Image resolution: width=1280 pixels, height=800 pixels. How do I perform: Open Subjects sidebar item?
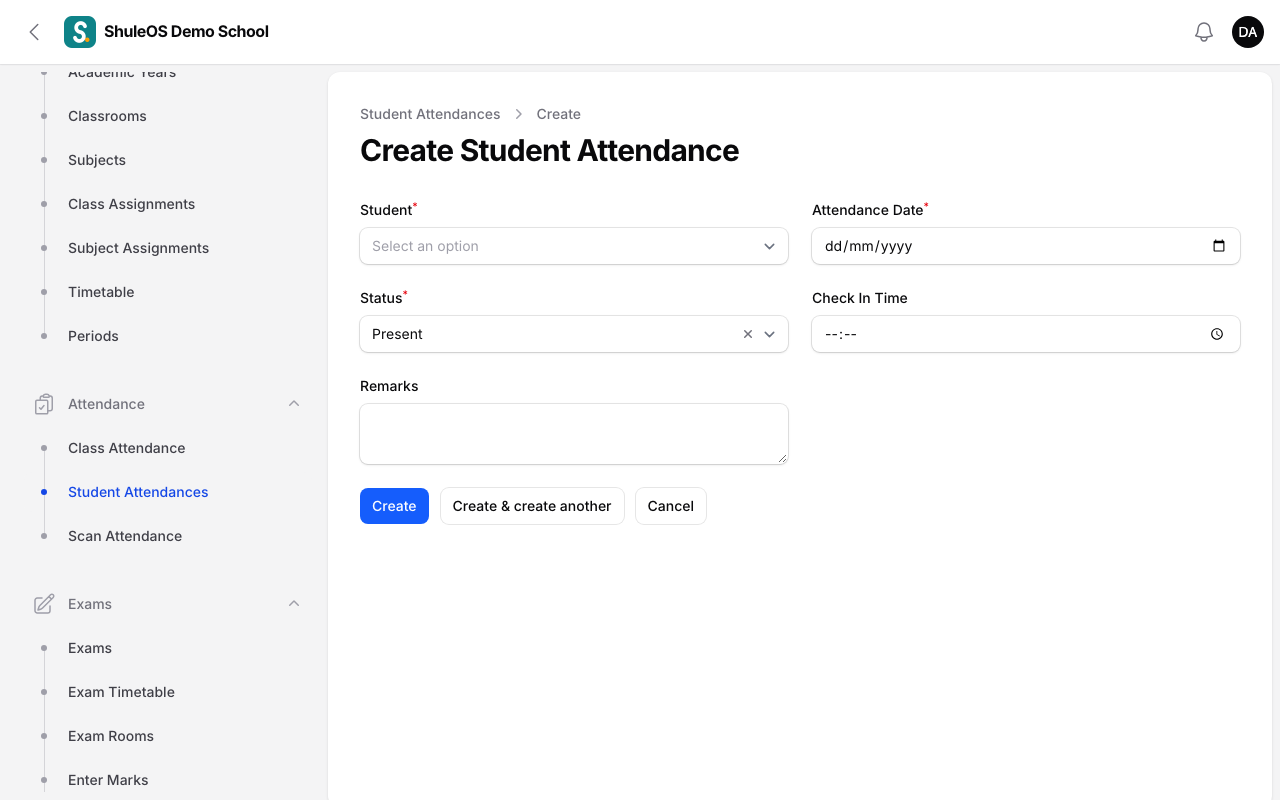(x=97, y=160)
